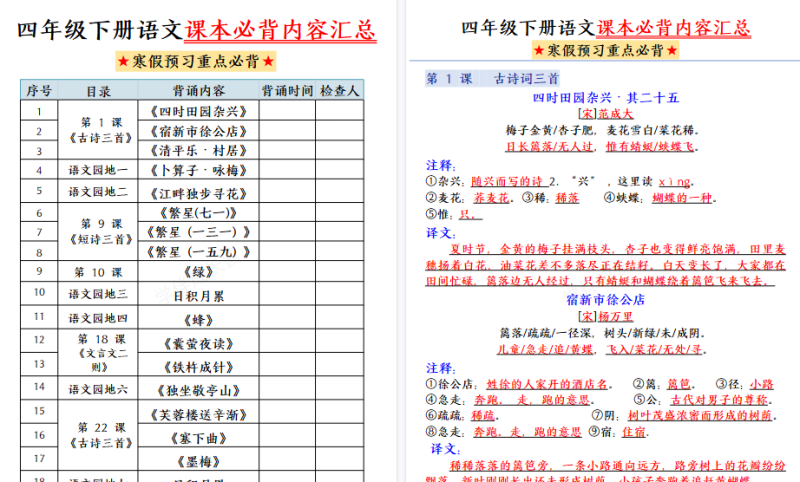800x482 pixels.
Task: Select the cell 《宿新市徐公店》 in the table
Action: tap(198, 132)
